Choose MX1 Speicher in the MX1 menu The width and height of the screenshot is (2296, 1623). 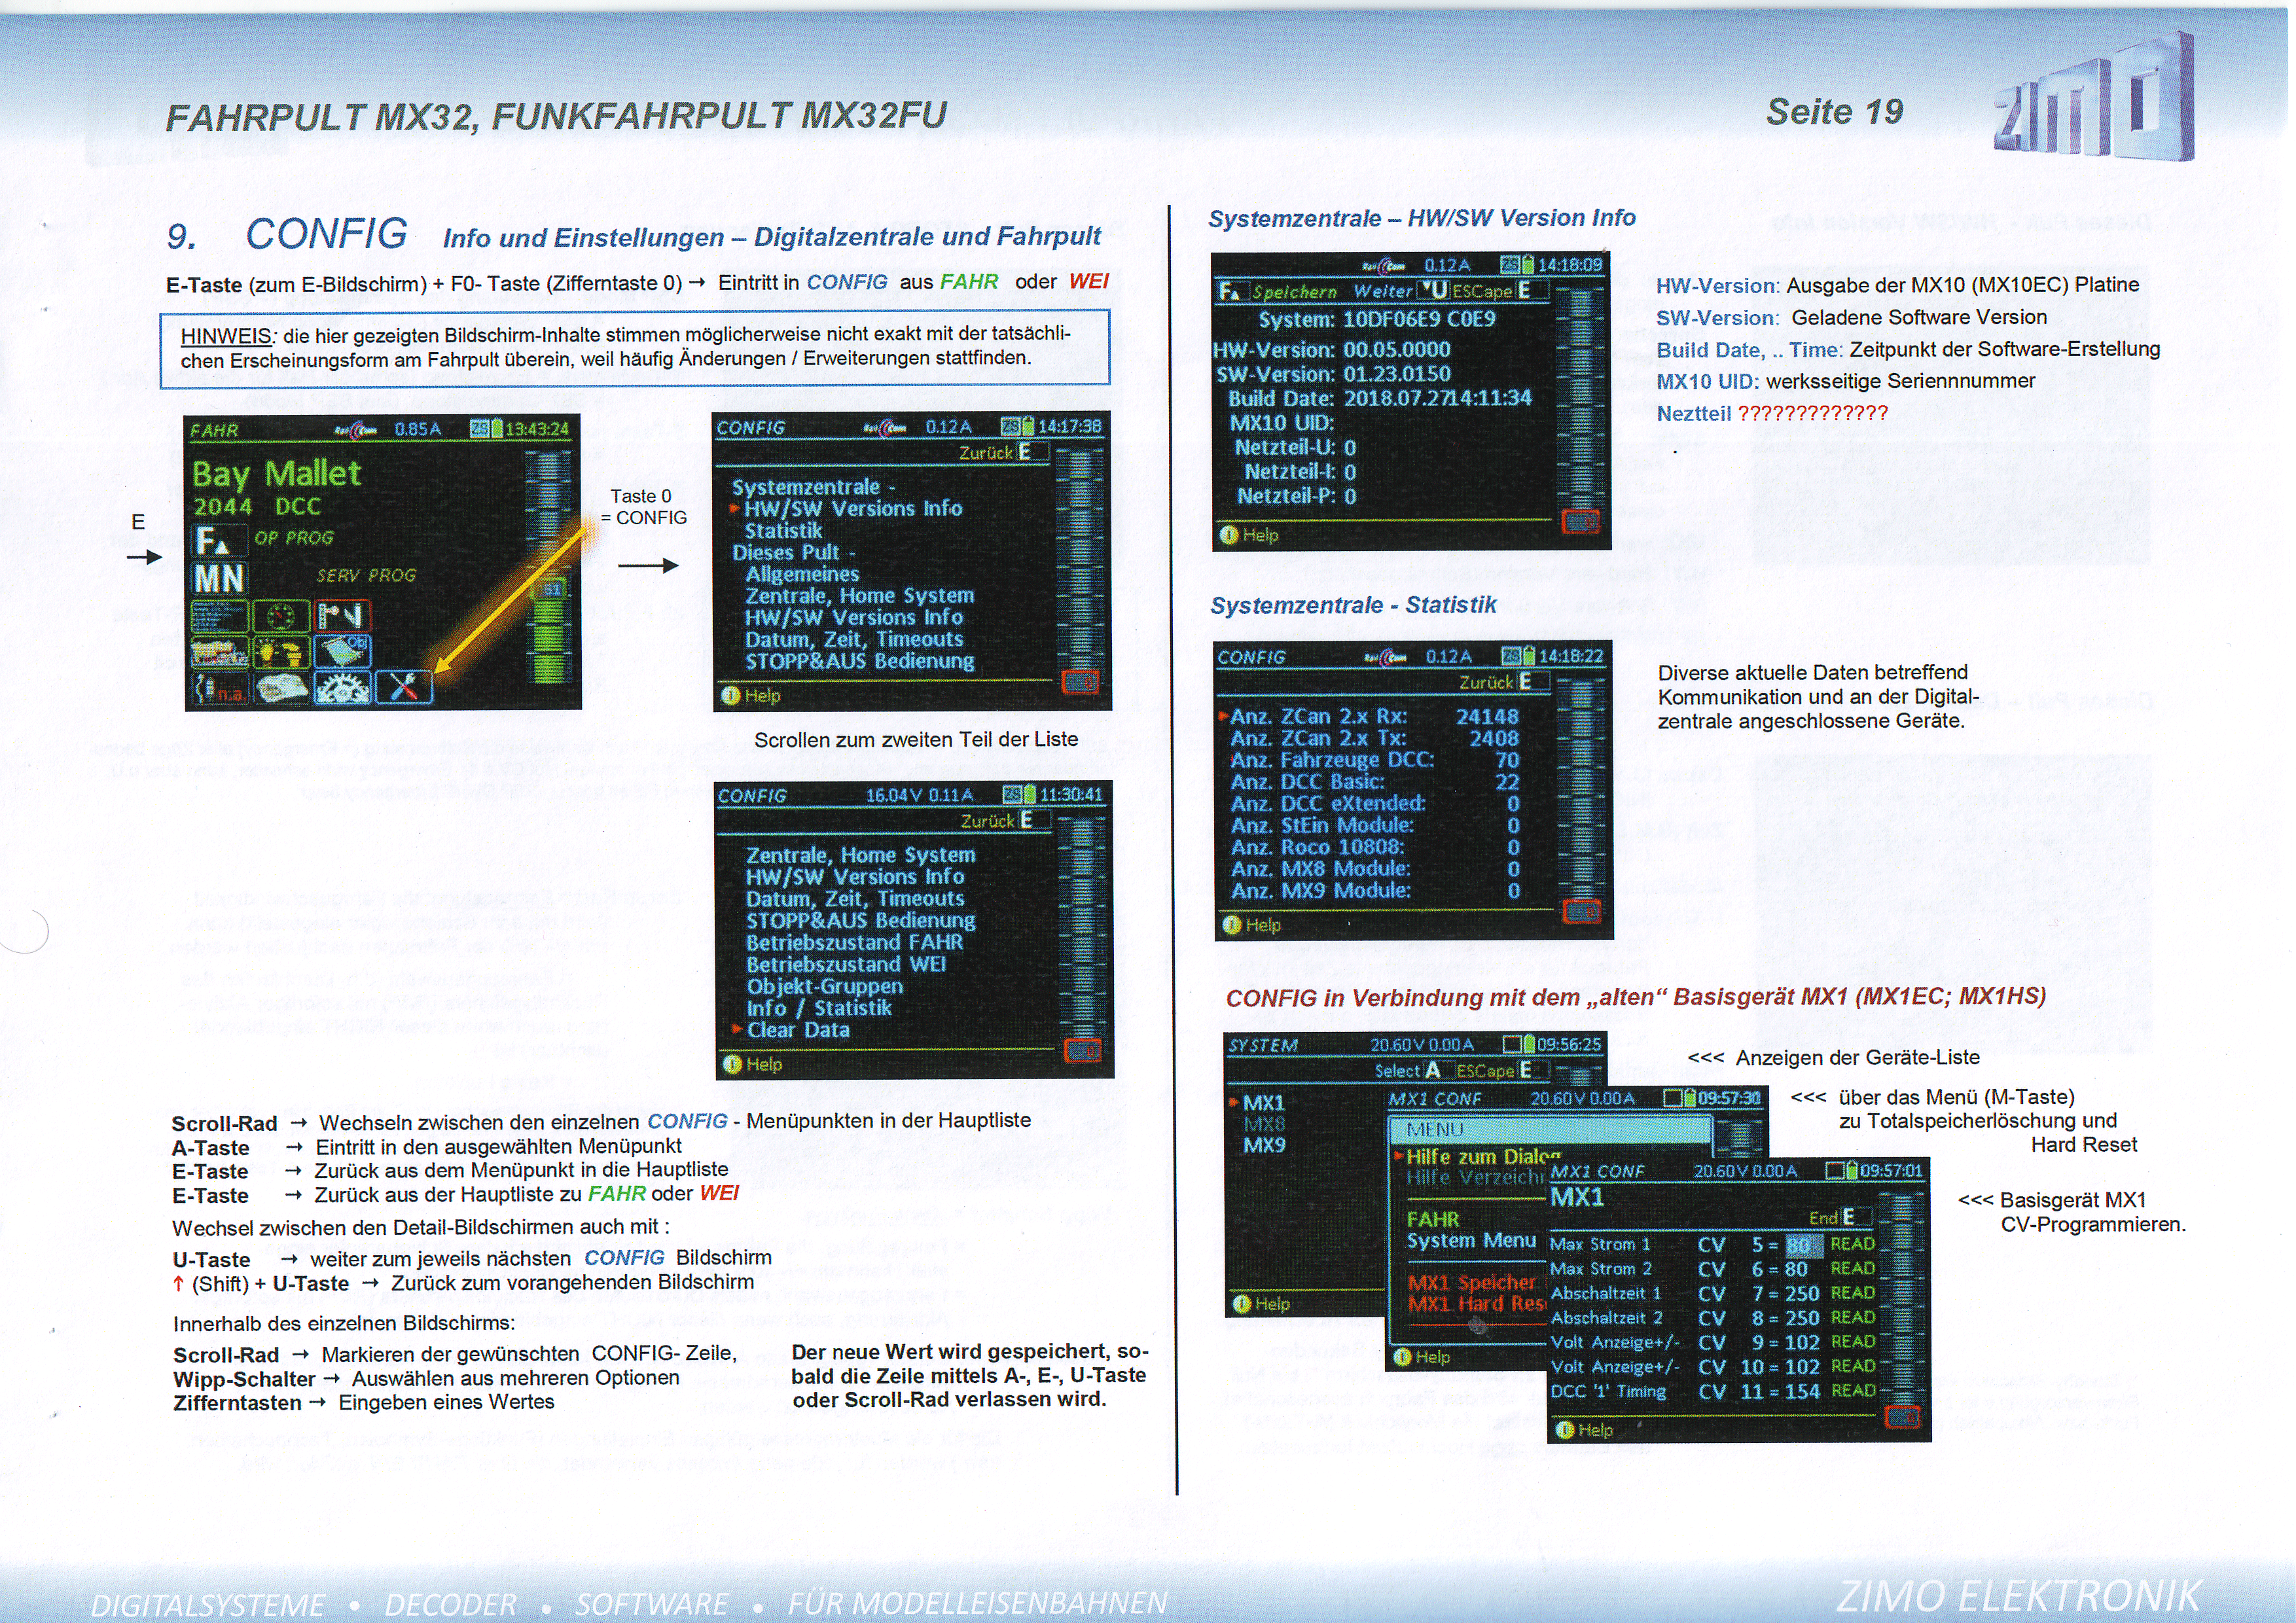[1471, 1282]
